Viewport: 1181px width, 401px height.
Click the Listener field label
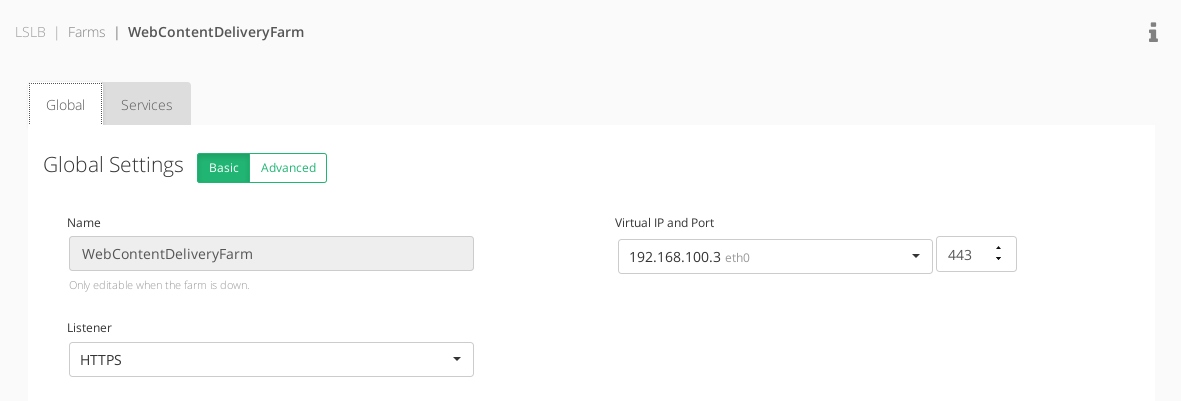tap(89, 328)
